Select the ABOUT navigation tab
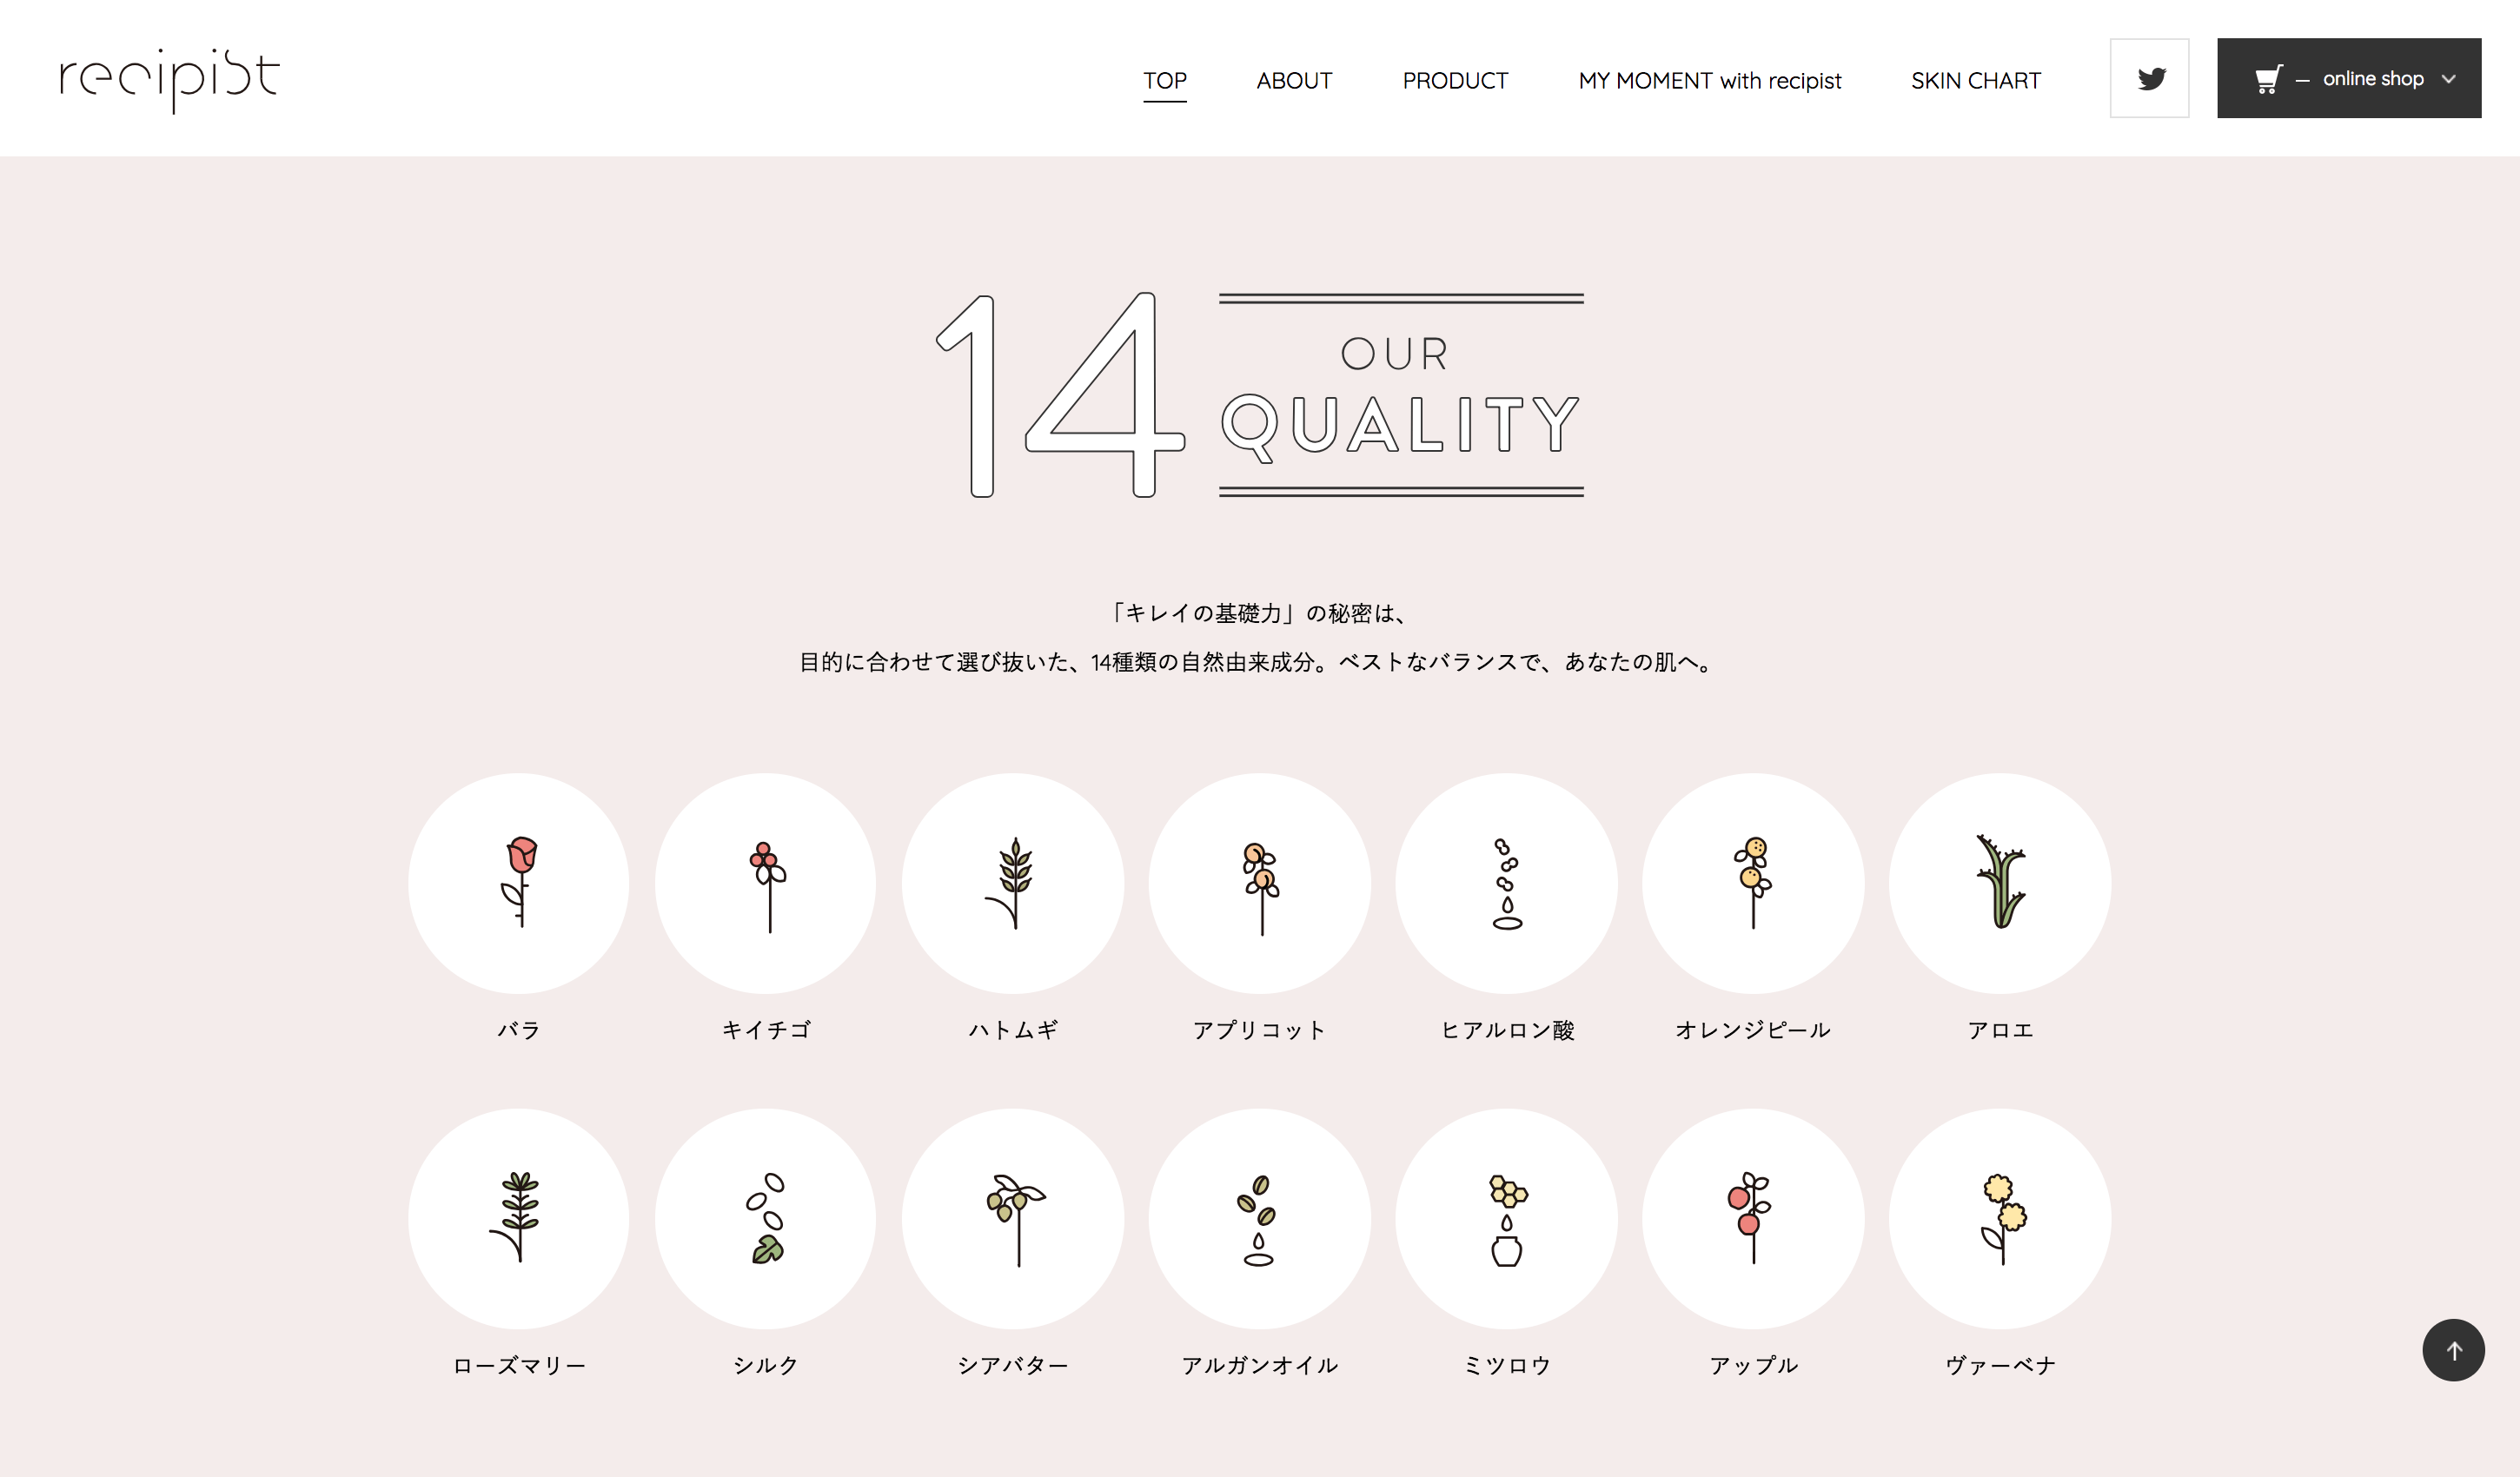2520x1477 pixels. point(1292,79)
